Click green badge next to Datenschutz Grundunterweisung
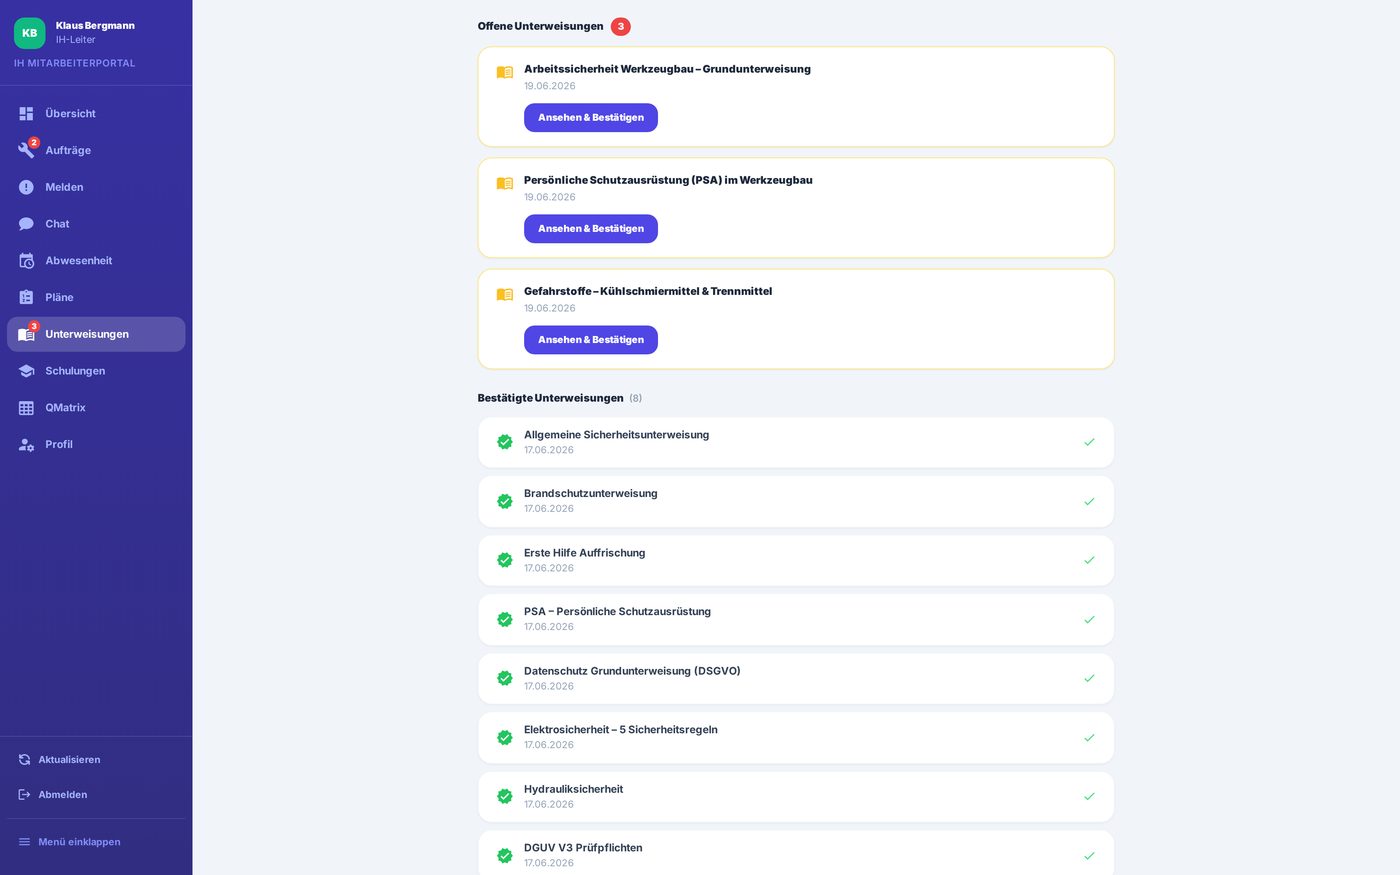Screen dimensions: 1400x875 coord(505,678)
